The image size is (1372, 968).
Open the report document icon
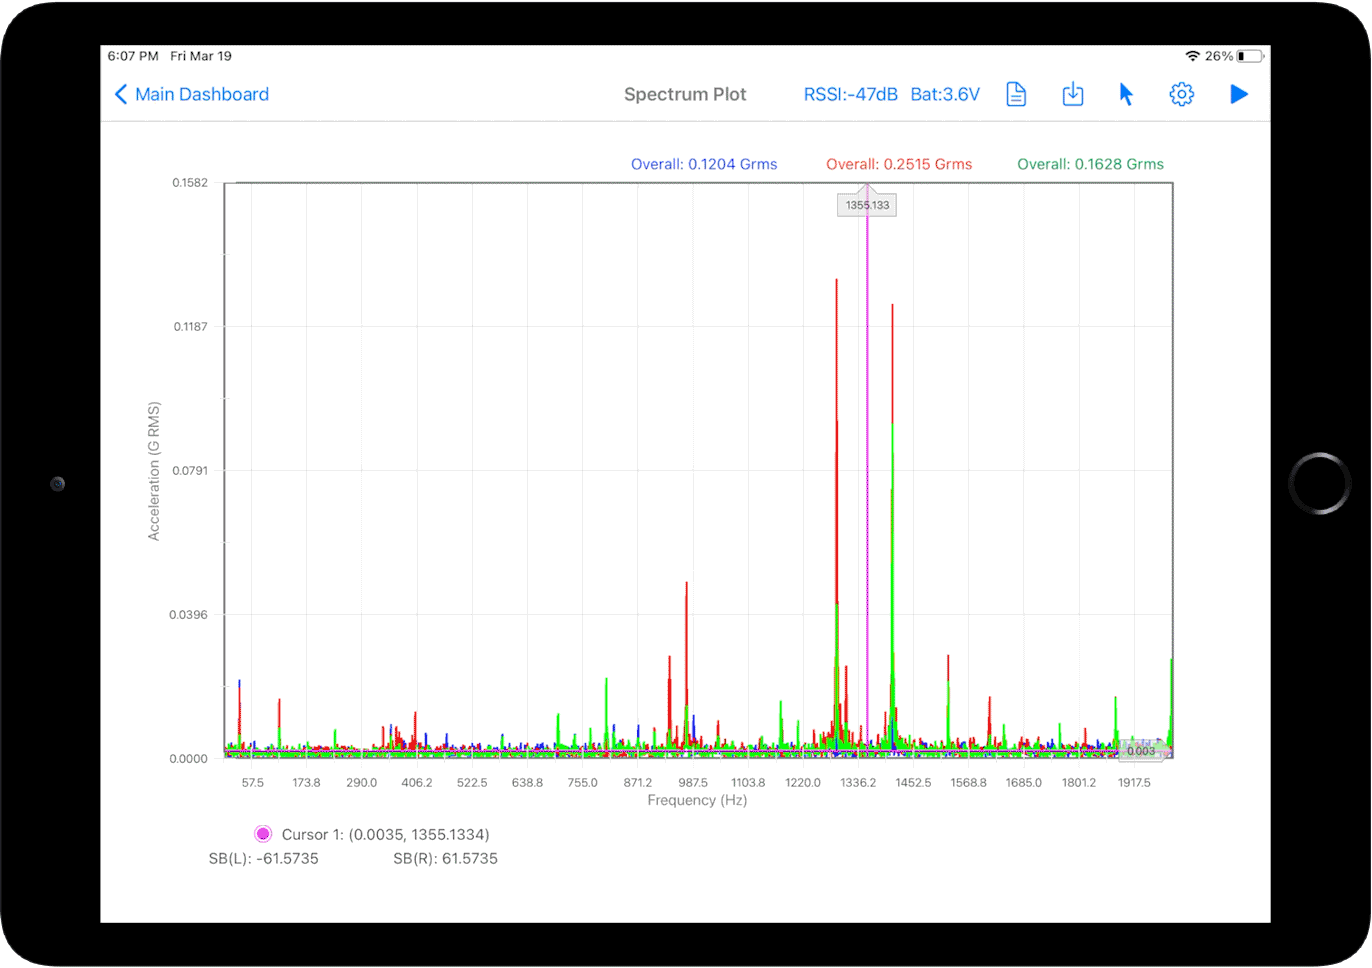[x=1016, y=94]
